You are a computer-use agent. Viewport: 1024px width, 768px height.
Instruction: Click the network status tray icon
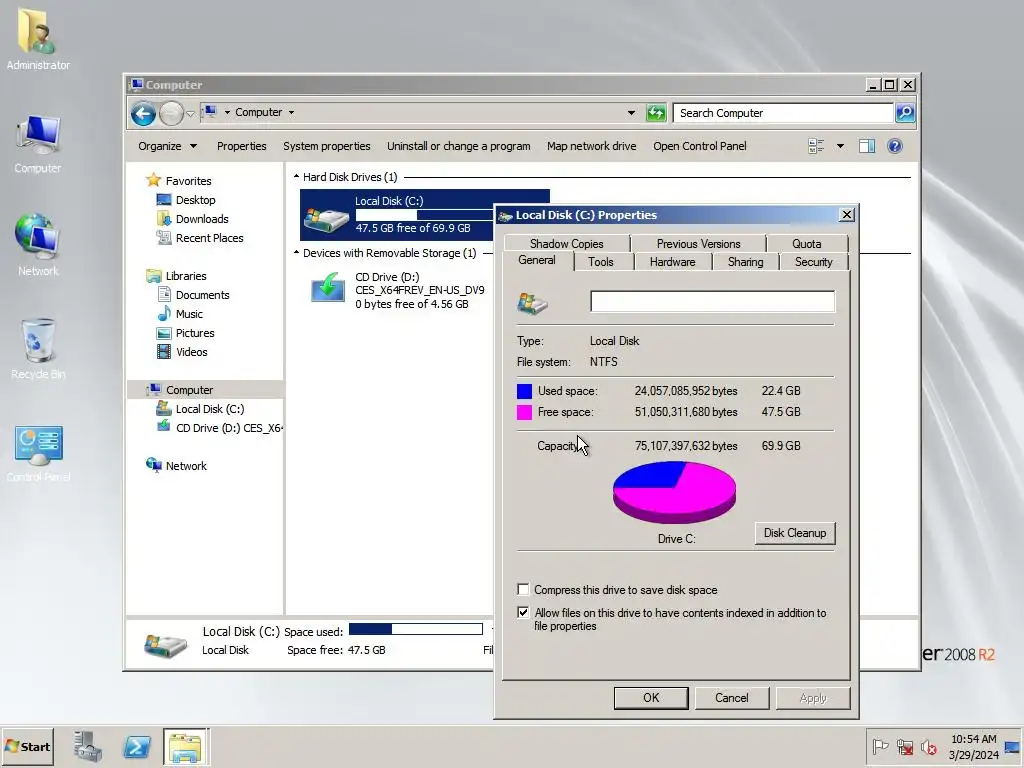coord(905,746)
